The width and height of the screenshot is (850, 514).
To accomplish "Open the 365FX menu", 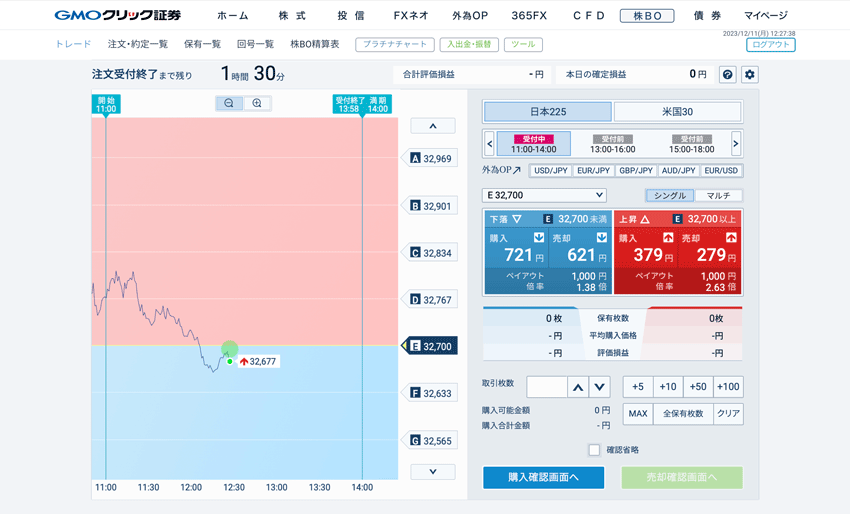I will pos(529,16).
